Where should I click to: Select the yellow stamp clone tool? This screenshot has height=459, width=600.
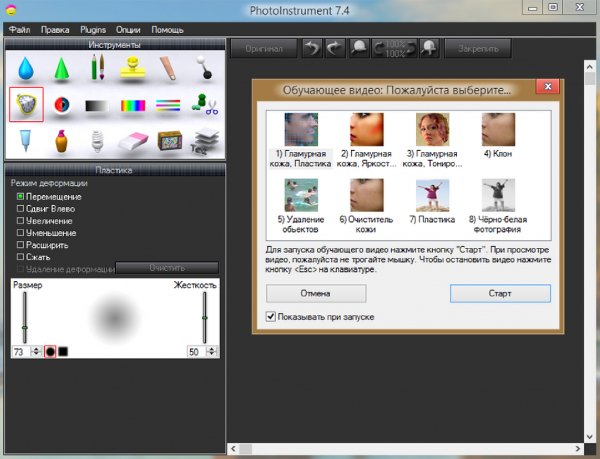(x=133, y=67)
